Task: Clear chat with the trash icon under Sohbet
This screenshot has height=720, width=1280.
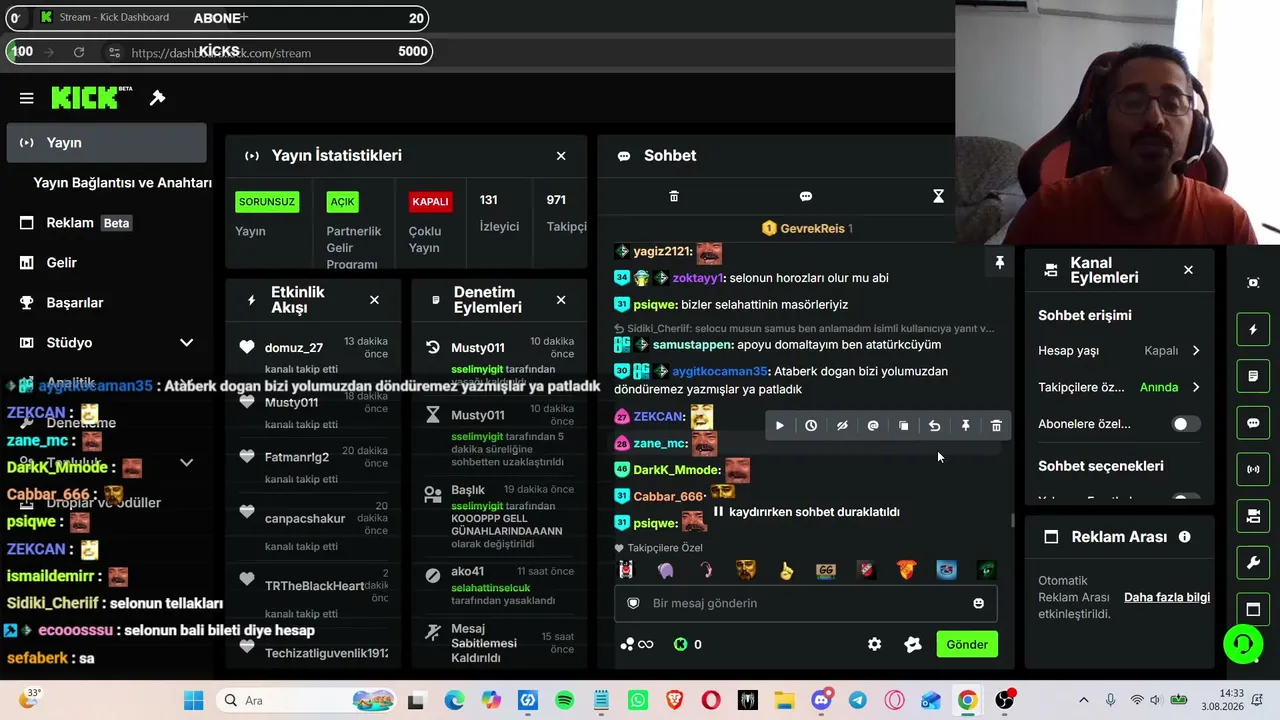Action: click(674, 196)
